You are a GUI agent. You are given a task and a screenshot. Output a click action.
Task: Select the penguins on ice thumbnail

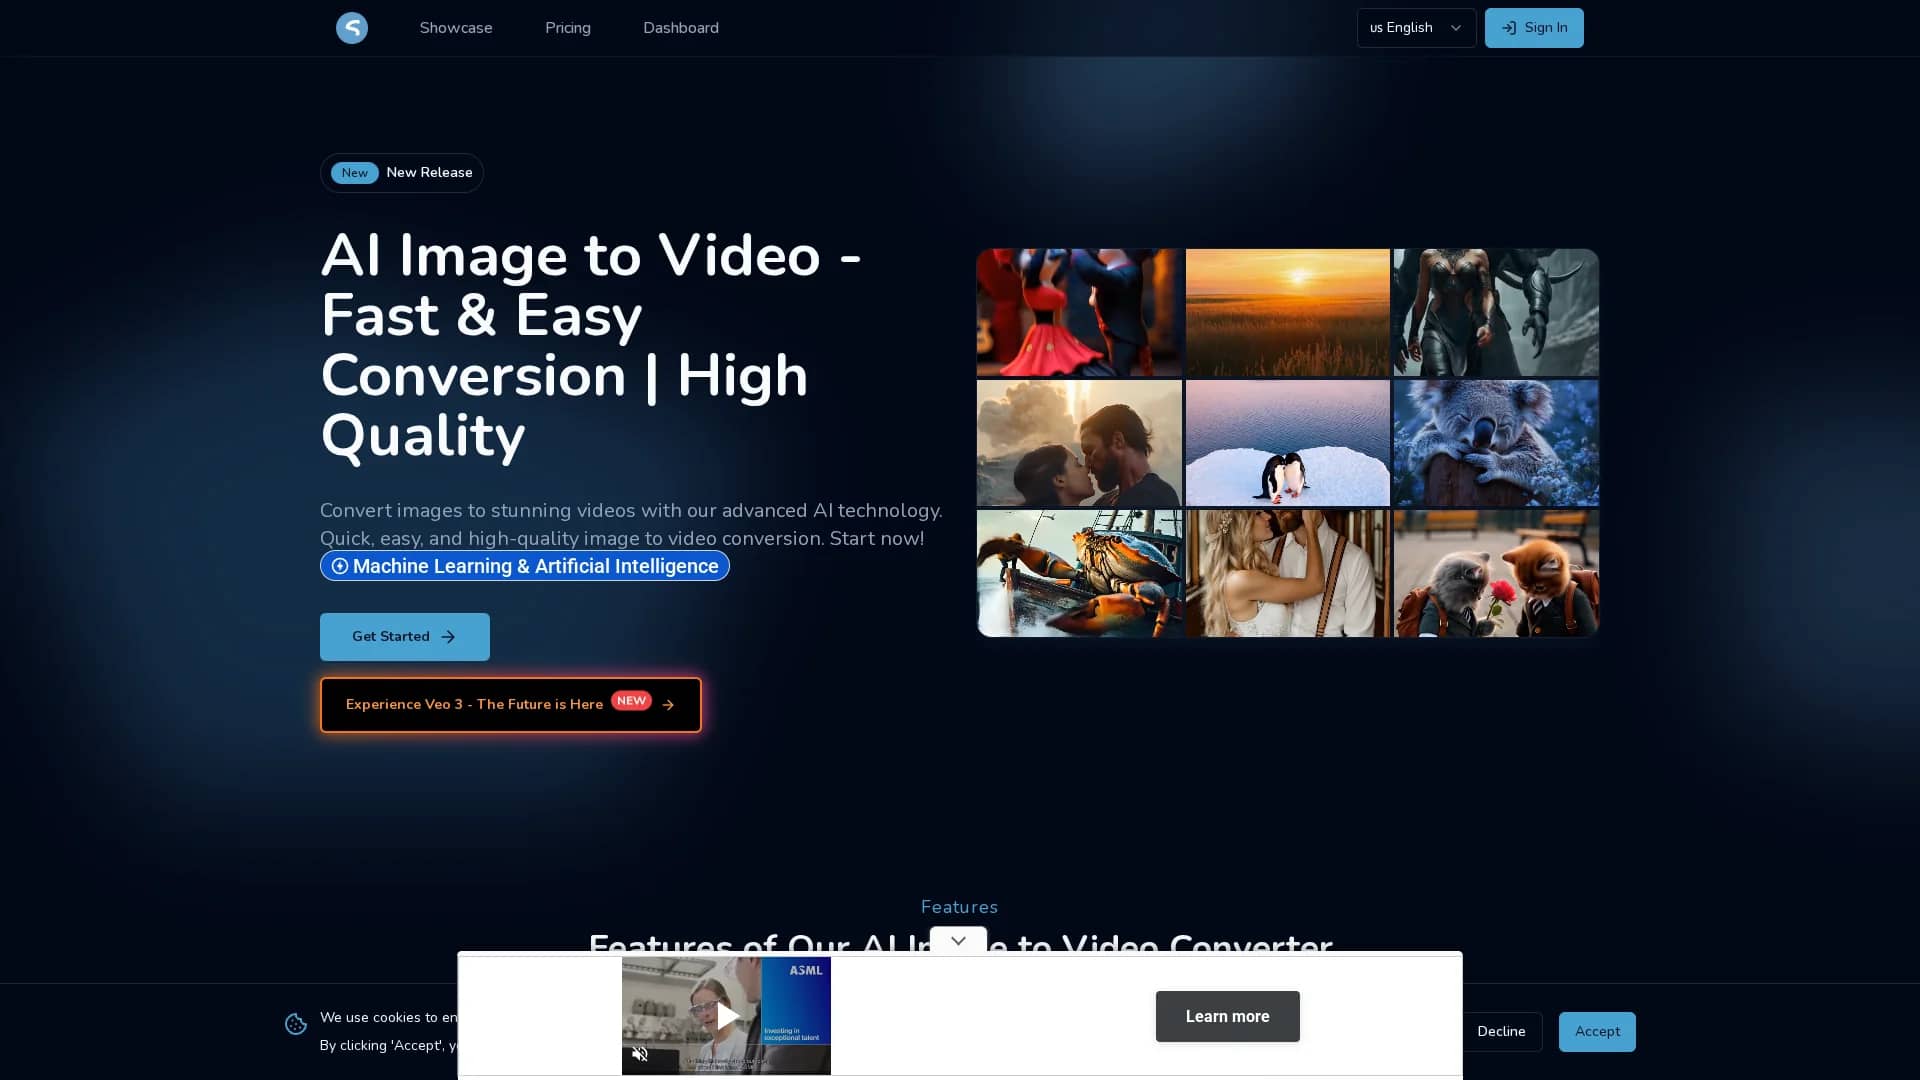(x=1288, y=443)
